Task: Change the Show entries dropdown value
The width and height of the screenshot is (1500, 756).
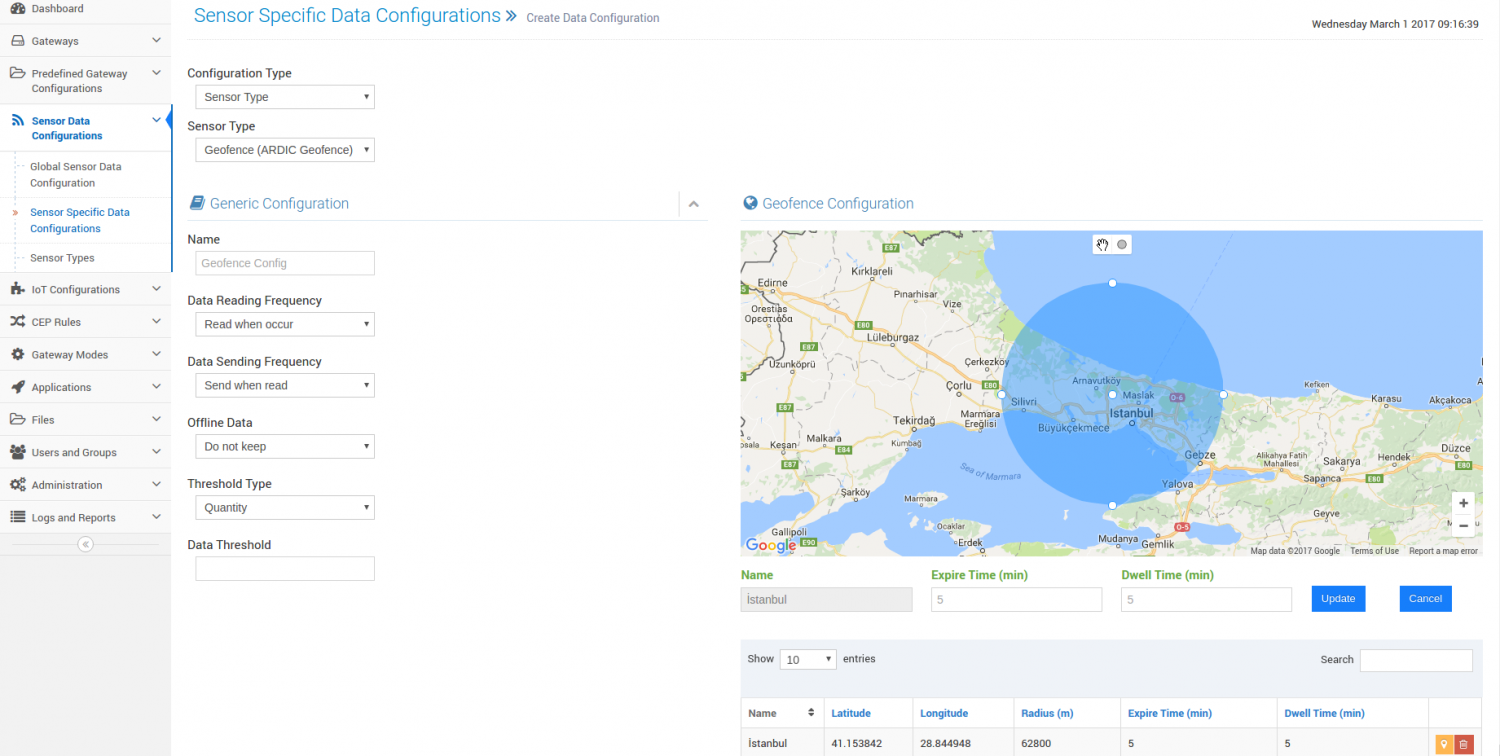Action: (x=807, y=659)
